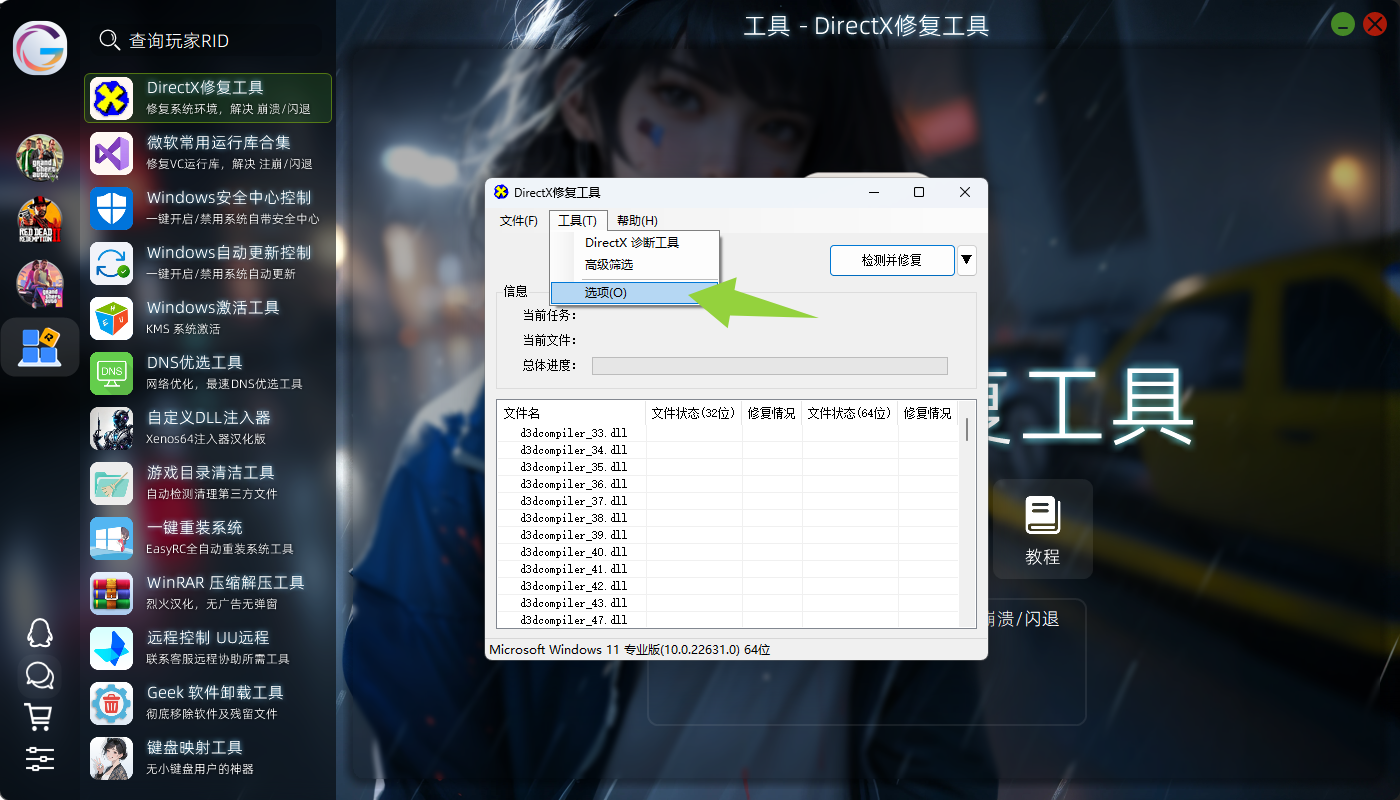
Task: Select the 微软常用运行库合集 Visual Studio icon
Action: click(x=112, y=154)
